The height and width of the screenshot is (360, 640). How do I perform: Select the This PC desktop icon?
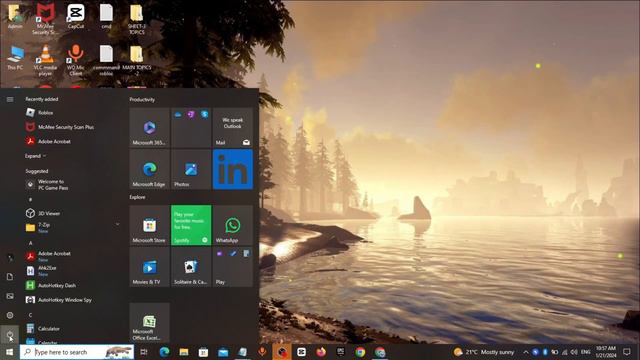coord(15,58)
